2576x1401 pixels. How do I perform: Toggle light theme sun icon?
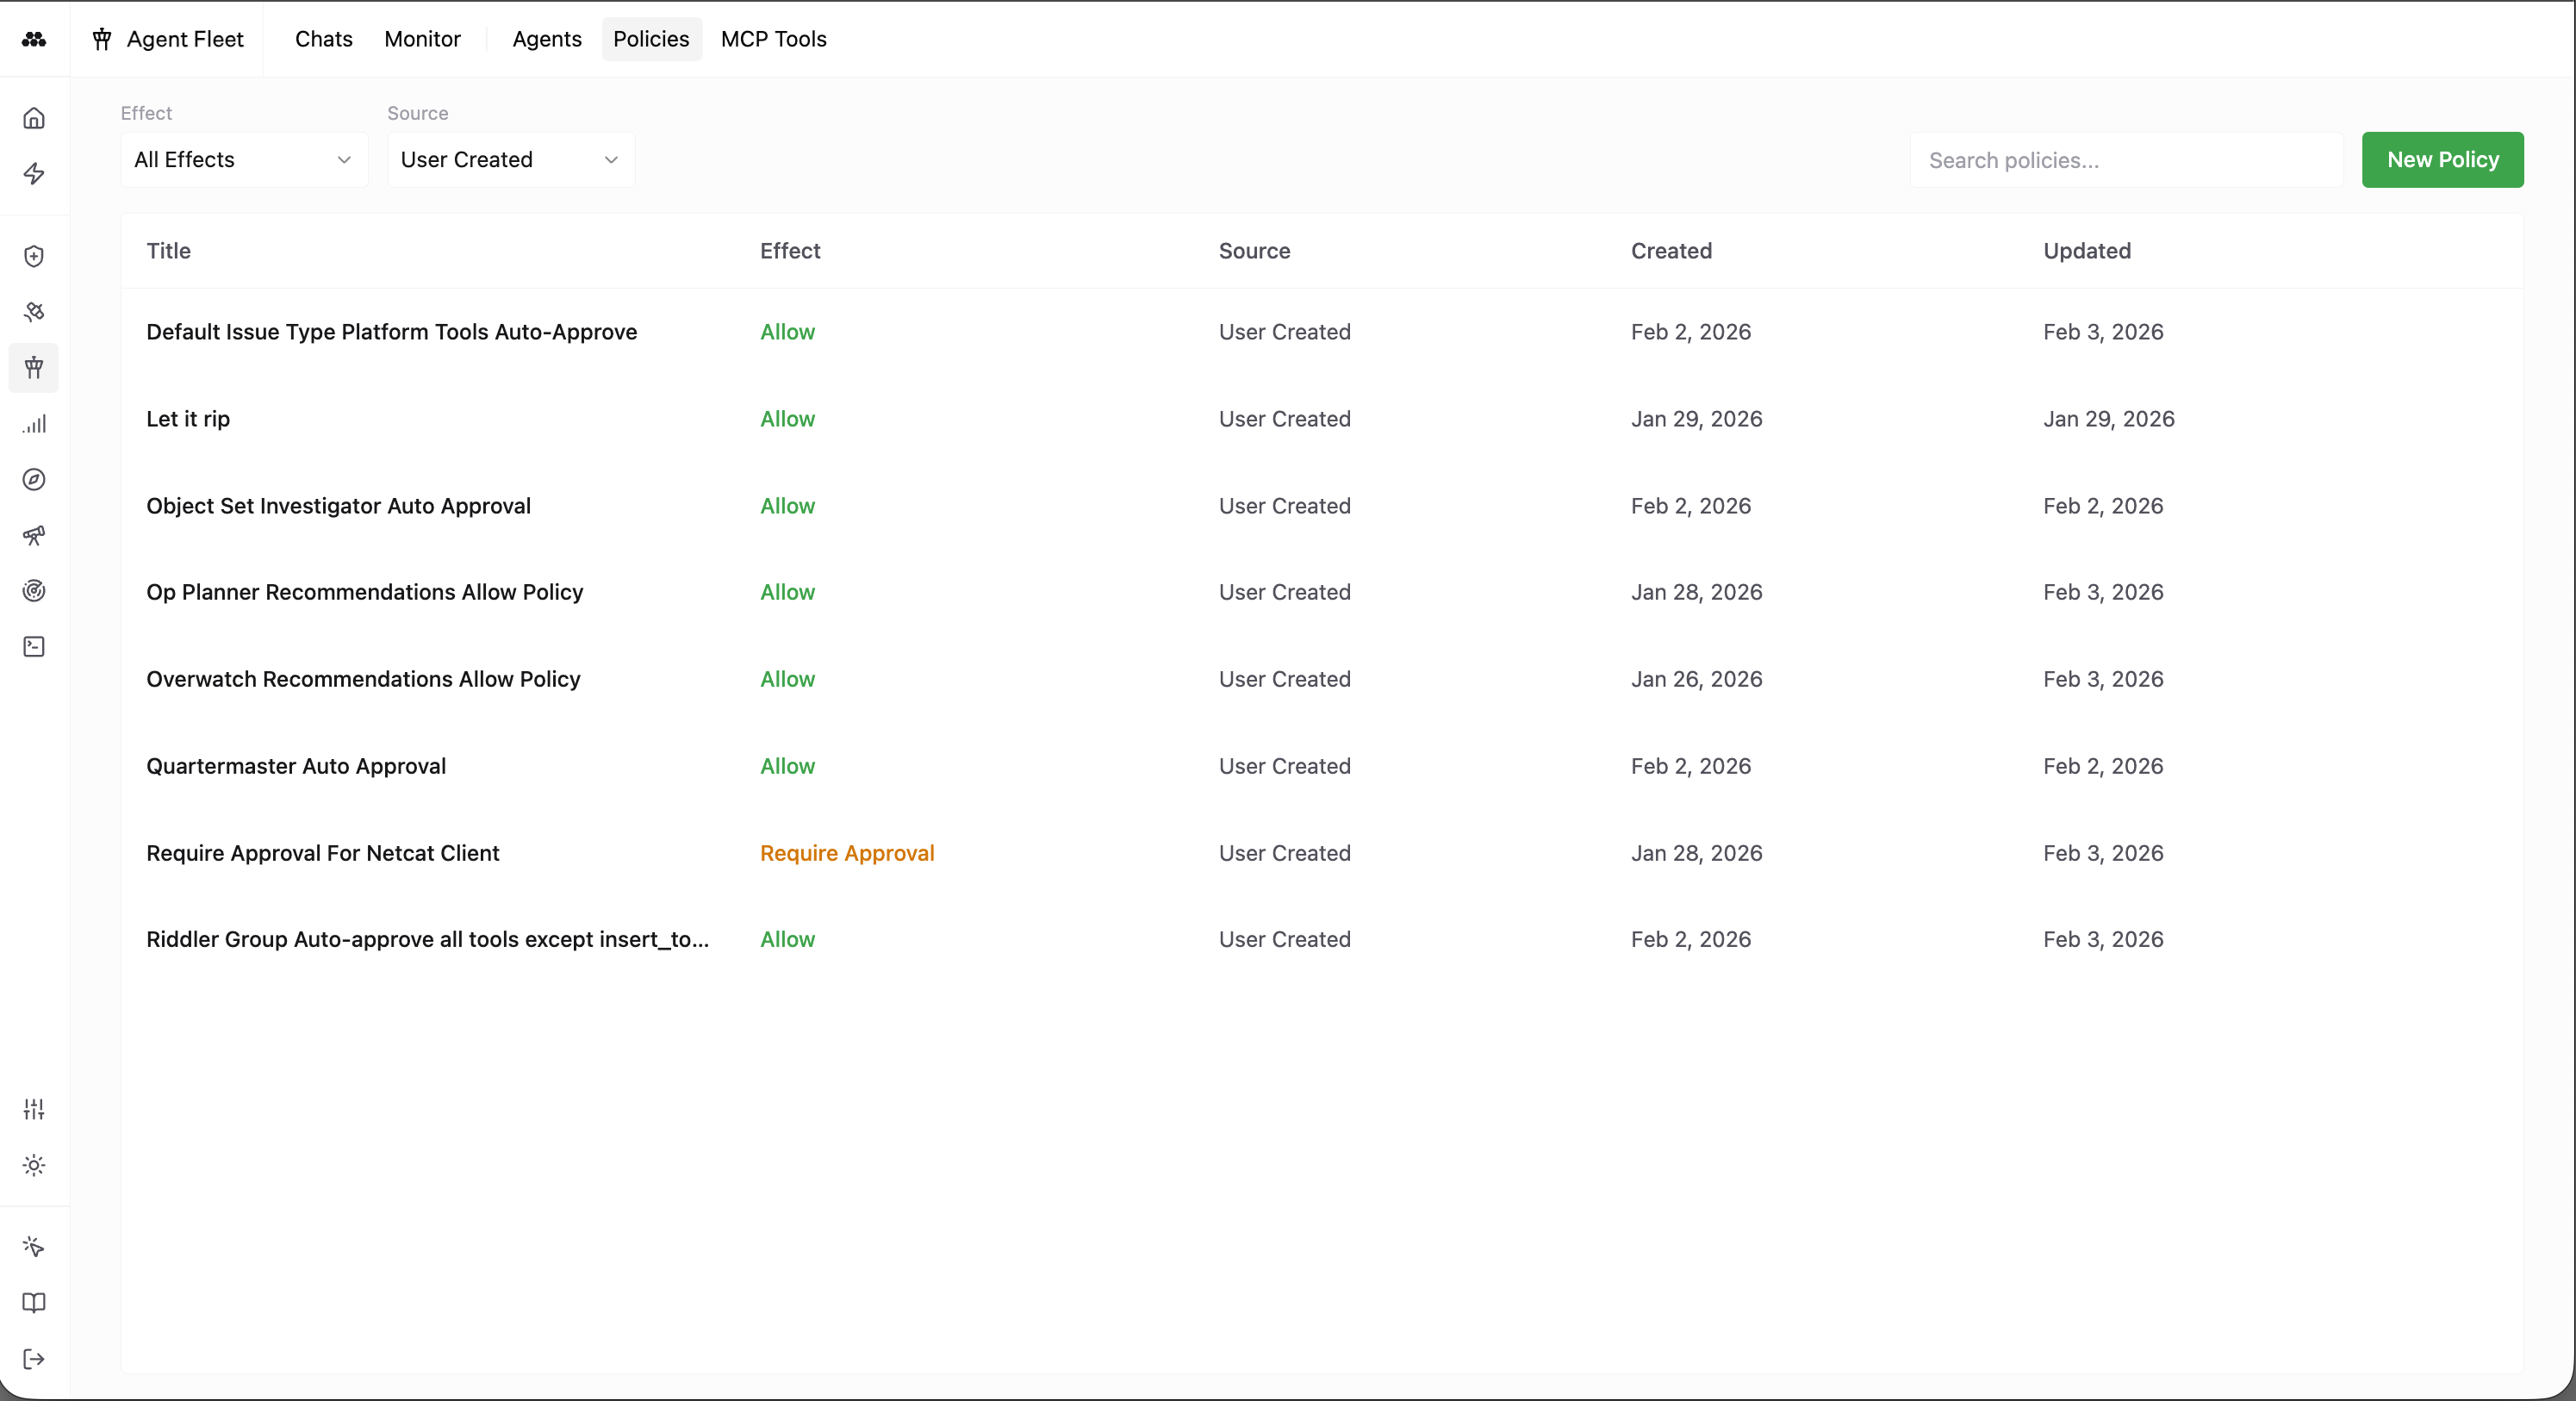pos(34,1165)
